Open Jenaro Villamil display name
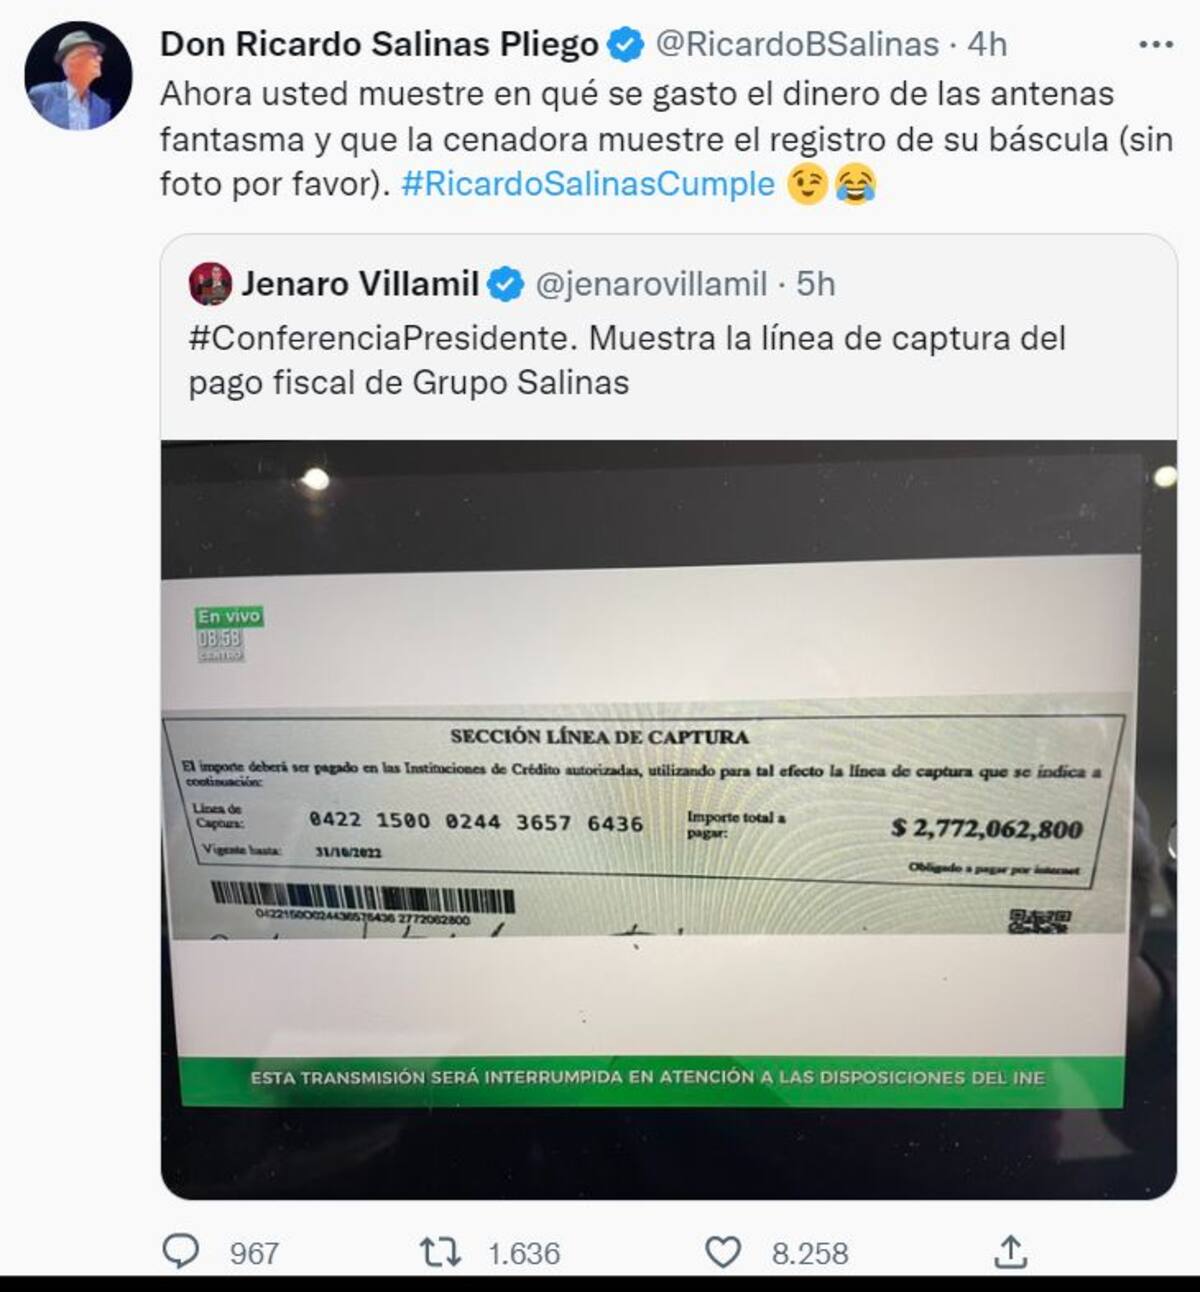The image size is (1200, 1292). (x=360, y=284)
